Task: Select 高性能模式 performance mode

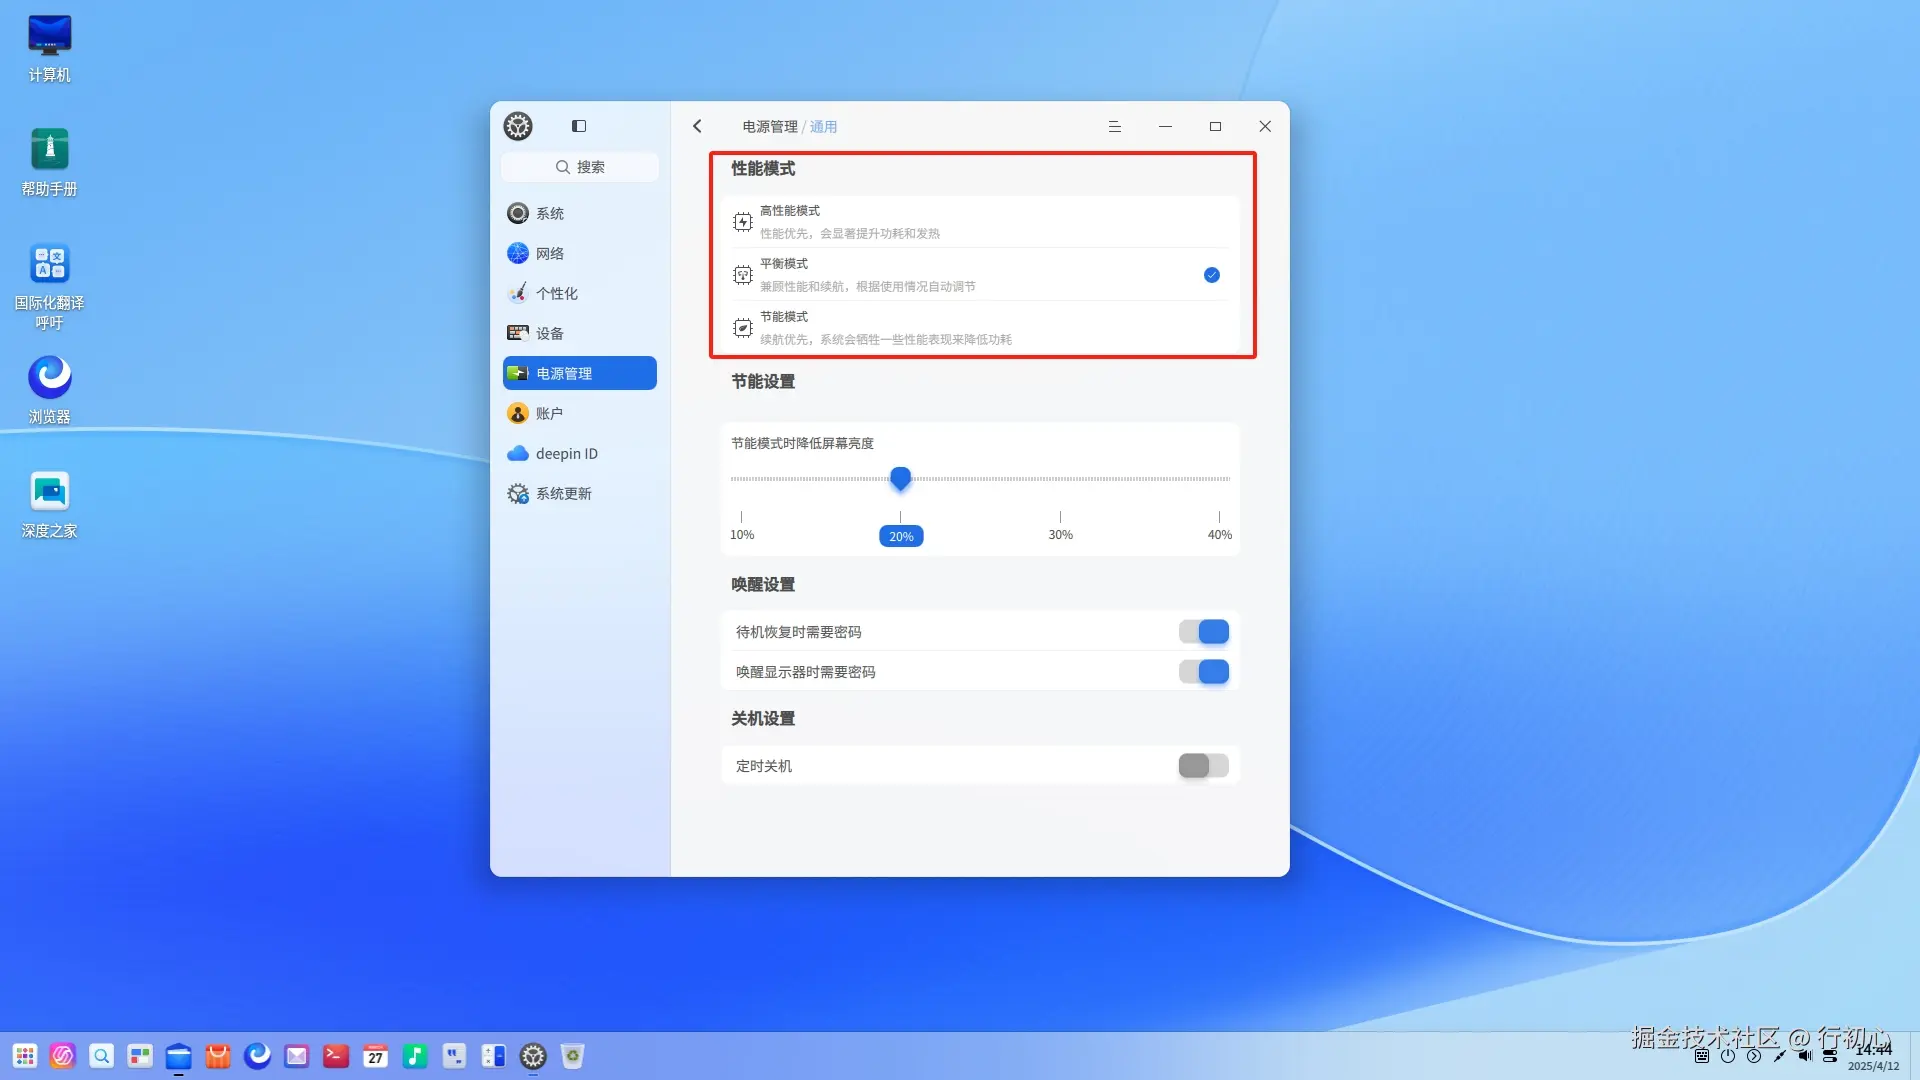Action: (x=980, y=222)
